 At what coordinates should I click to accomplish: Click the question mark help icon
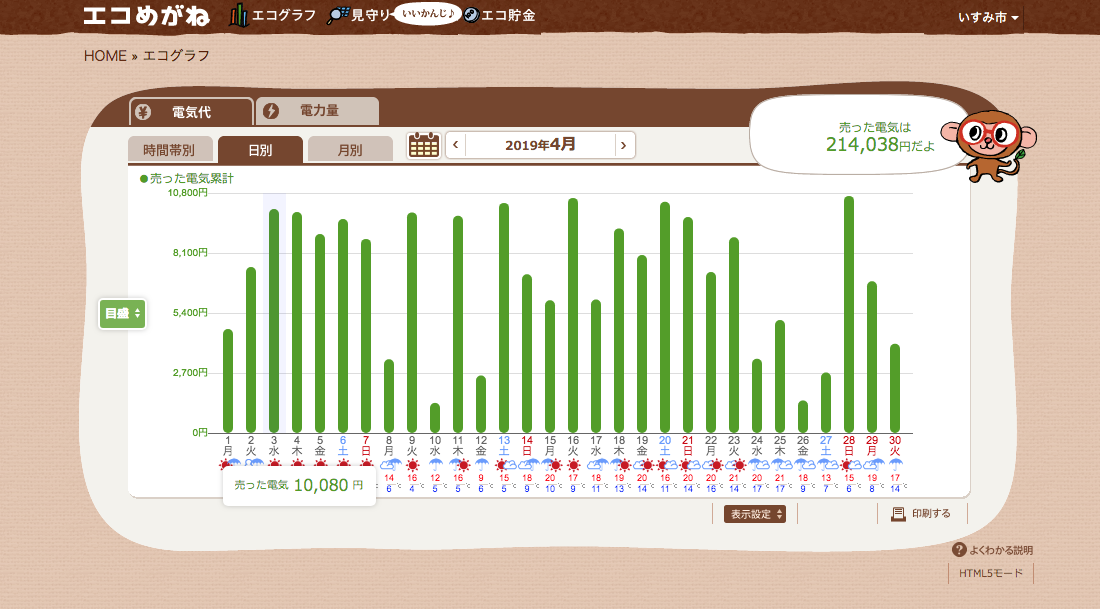click(x=959, y=550)
